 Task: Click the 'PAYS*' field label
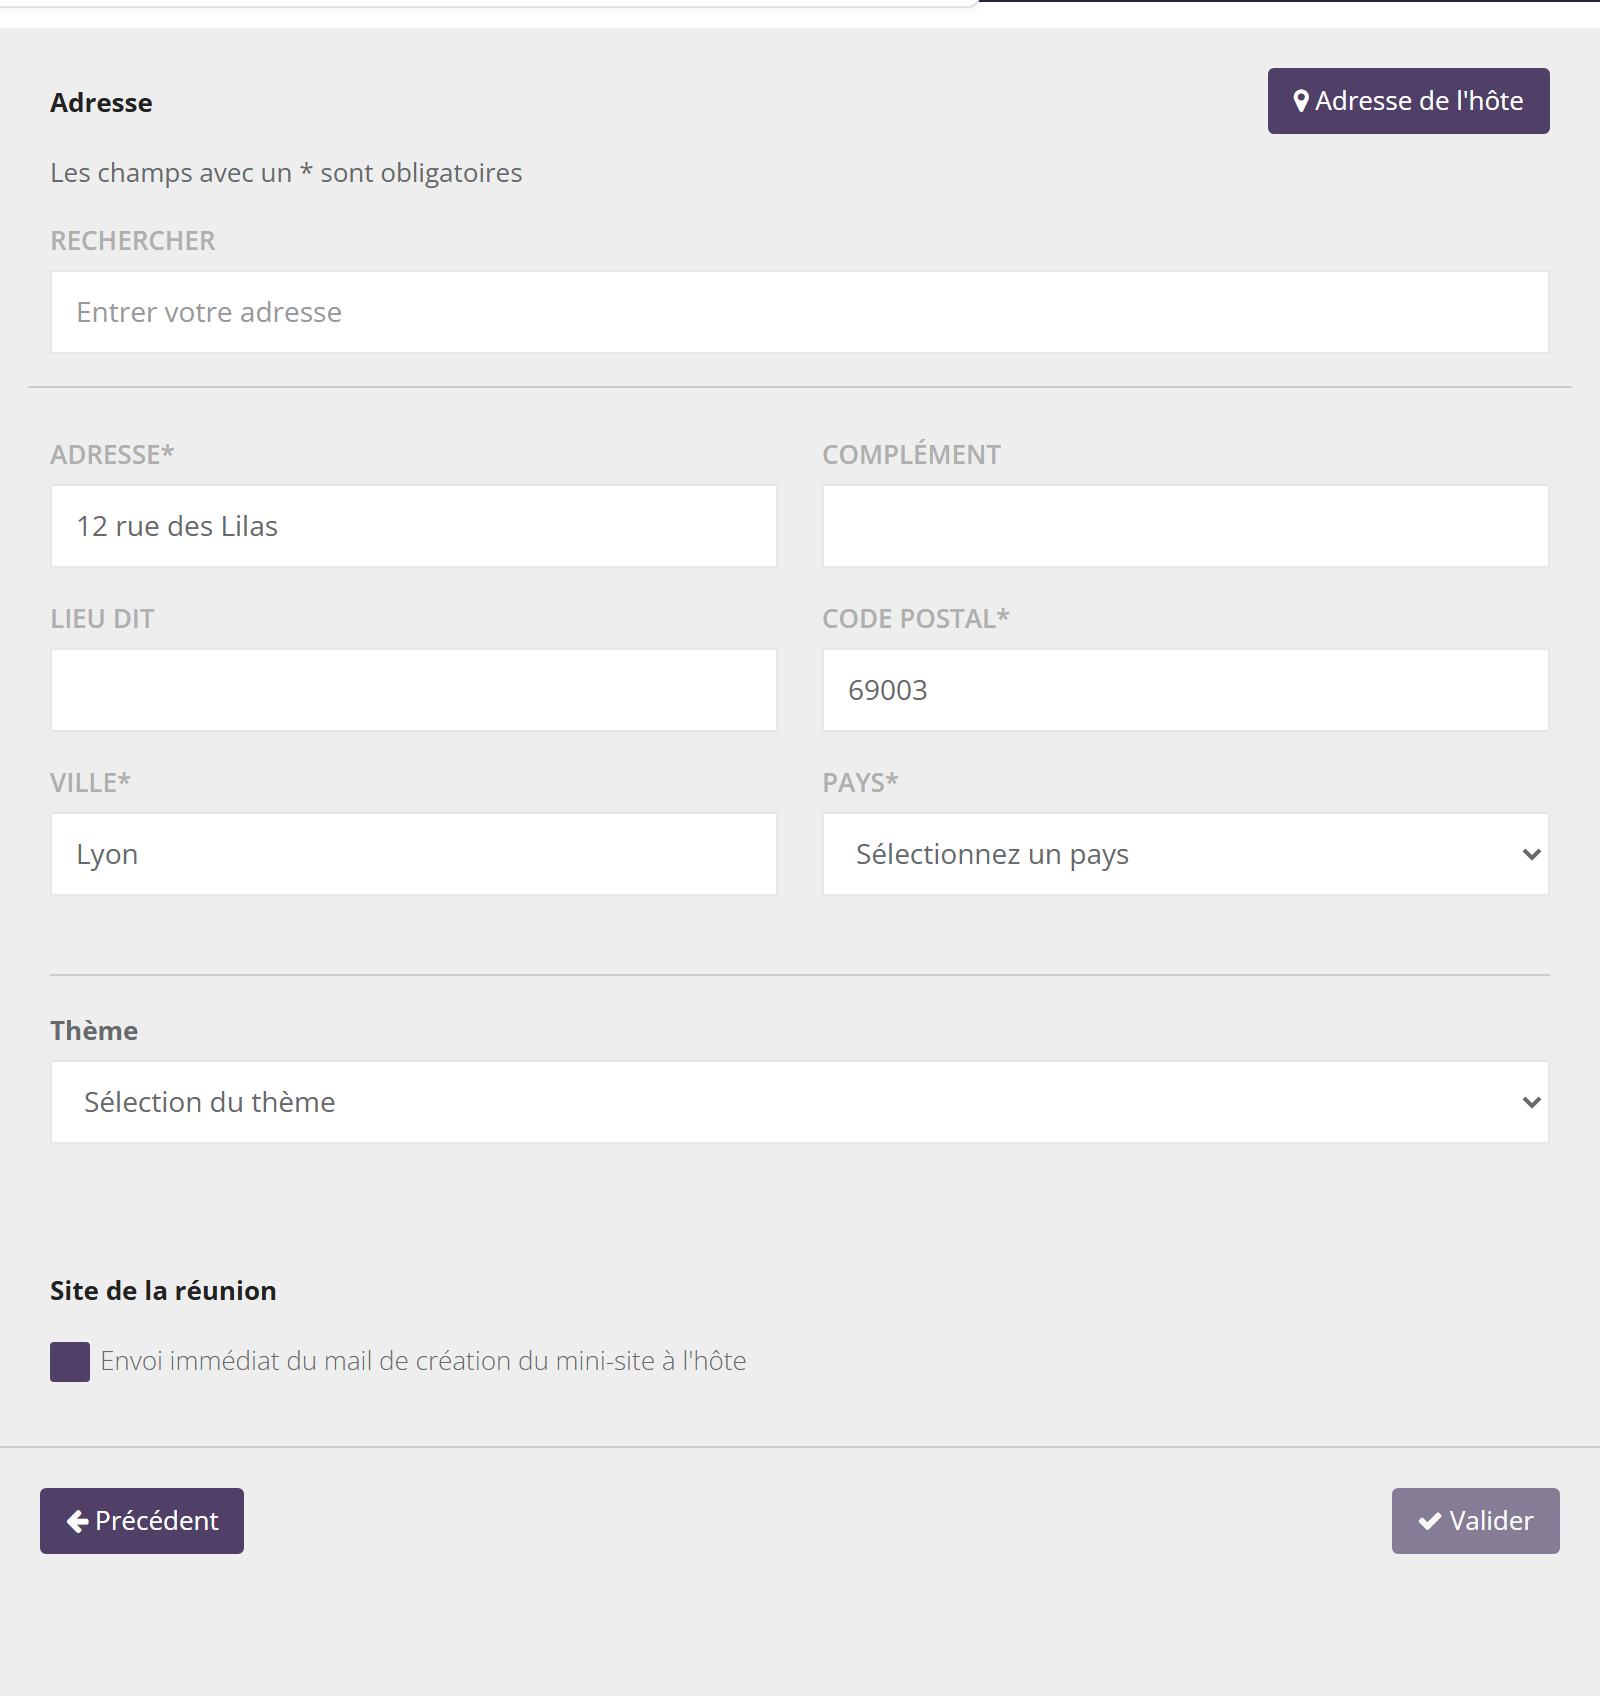coord(860,783)
